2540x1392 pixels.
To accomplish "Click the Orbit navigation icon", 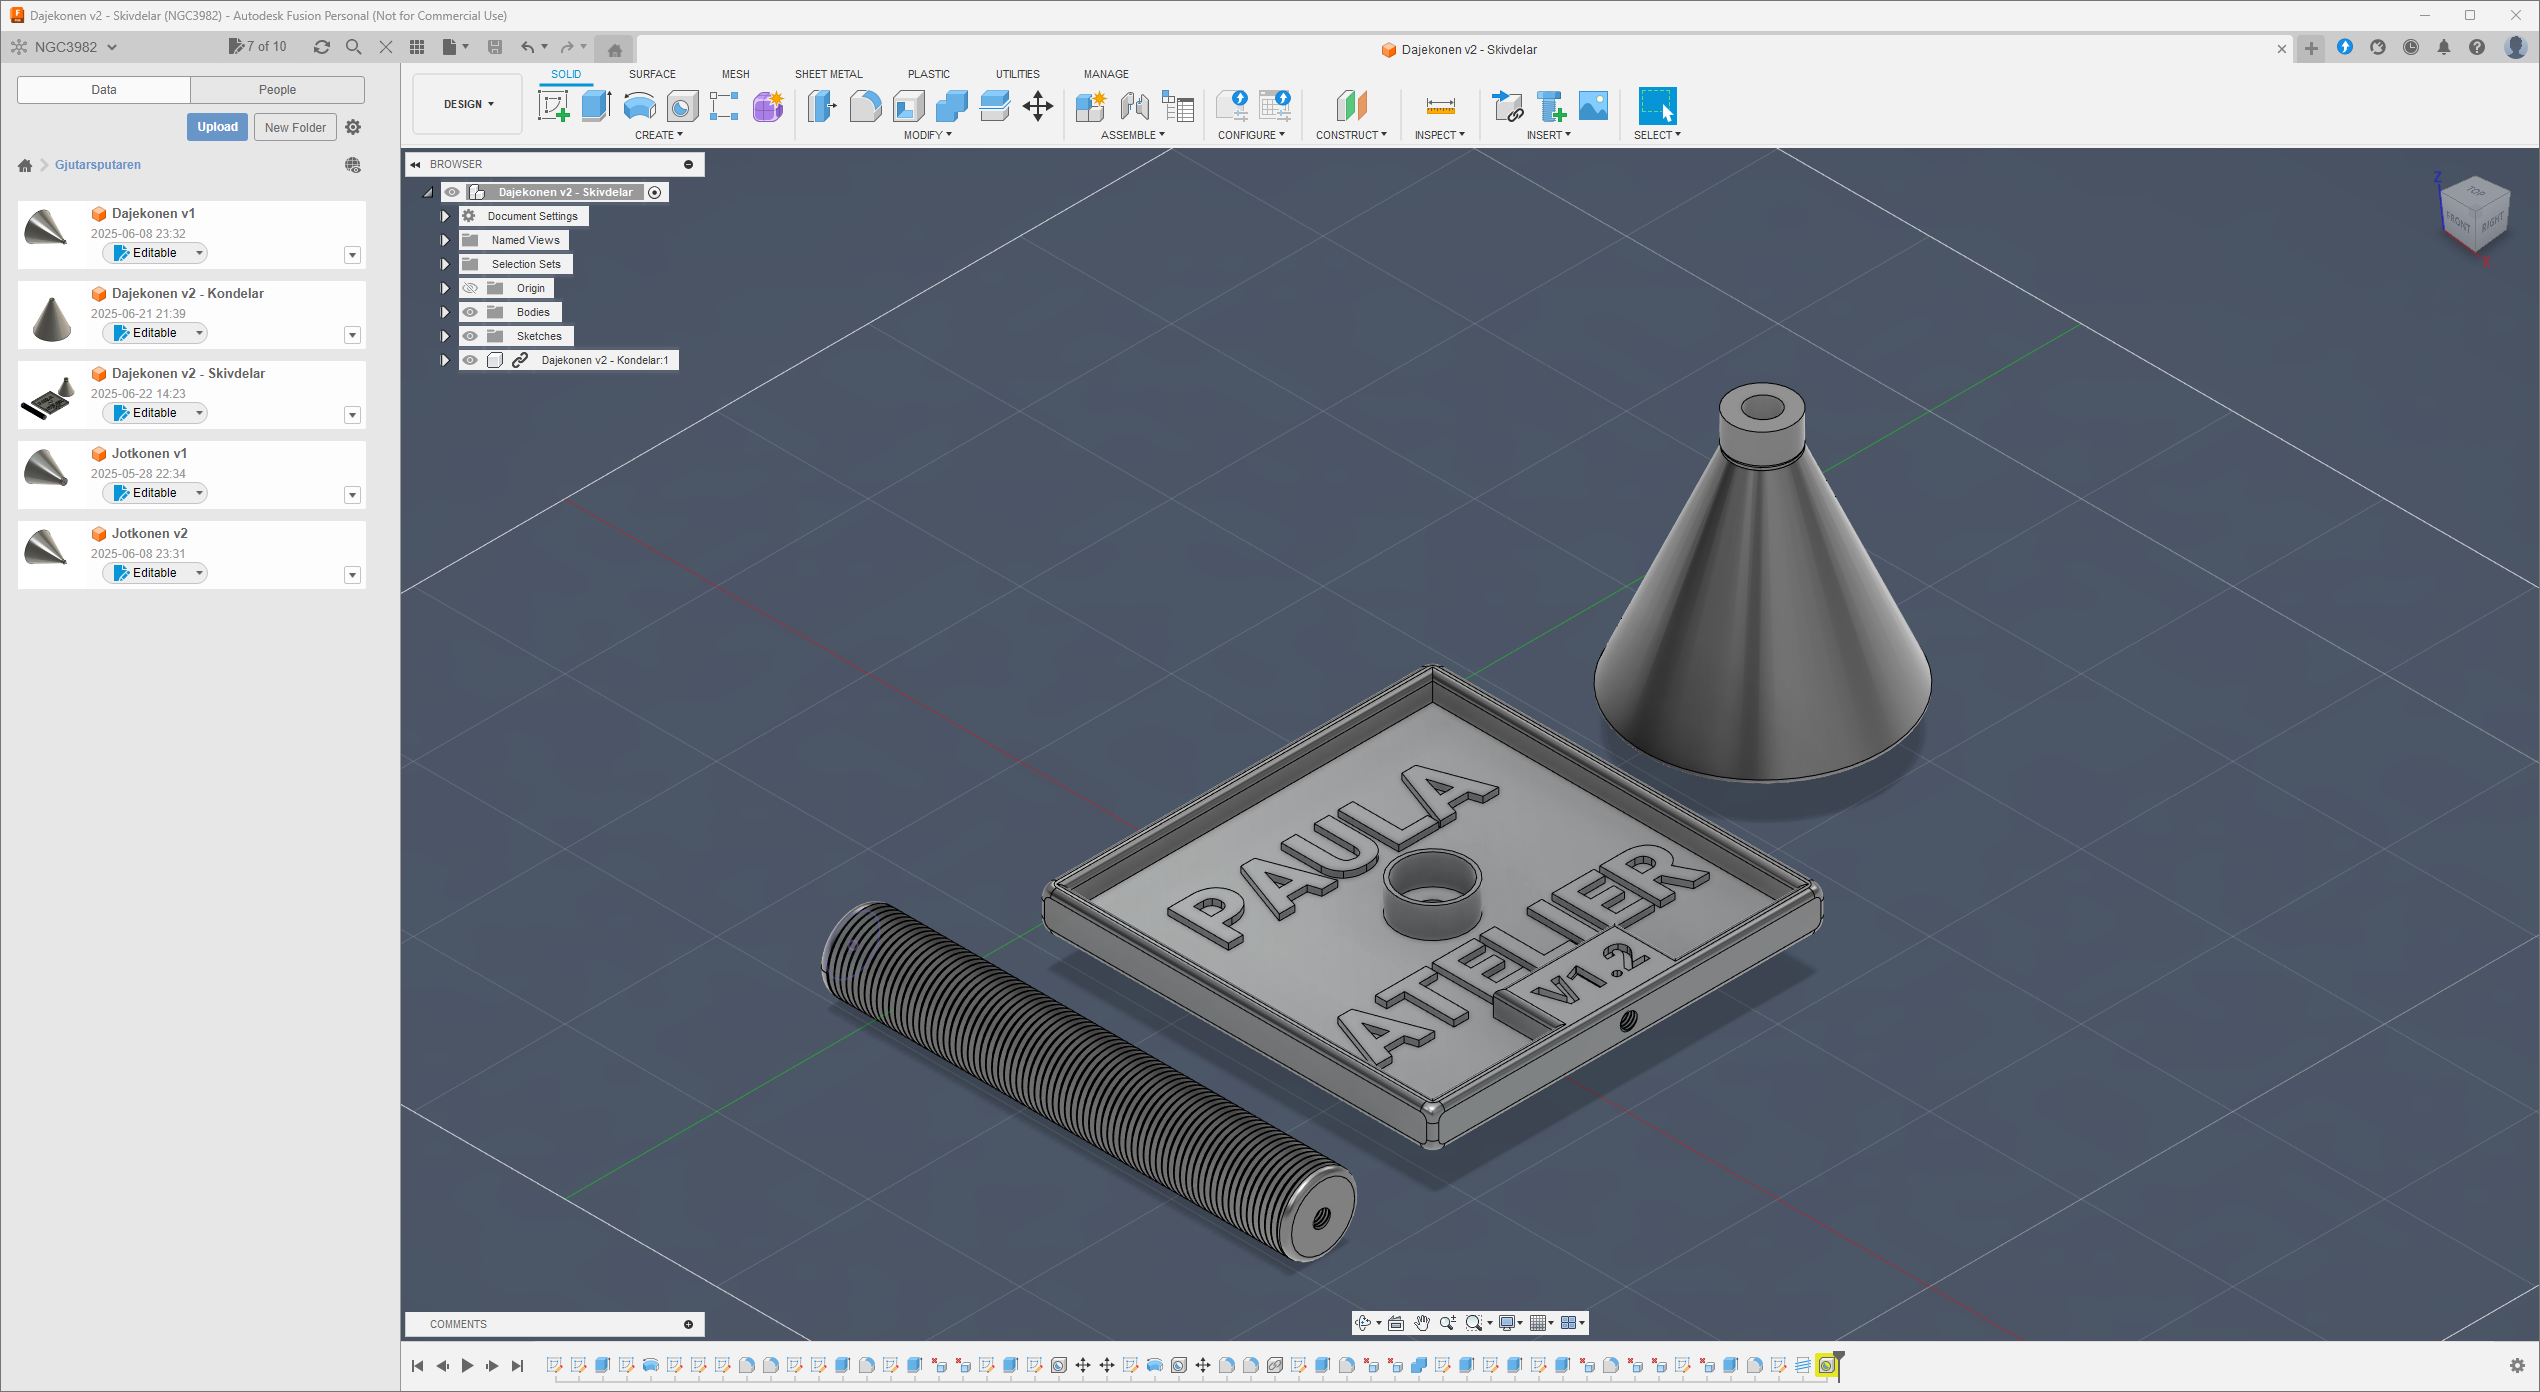I will pos(1362,1323).
